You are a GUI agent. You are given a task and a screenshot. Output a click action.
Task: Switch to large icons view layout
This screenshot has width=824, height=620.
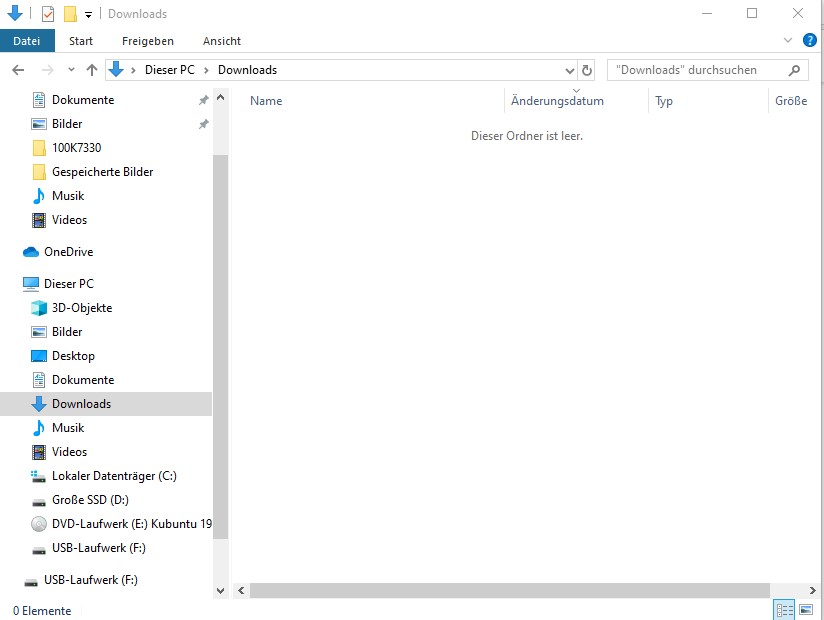point(806,610)
